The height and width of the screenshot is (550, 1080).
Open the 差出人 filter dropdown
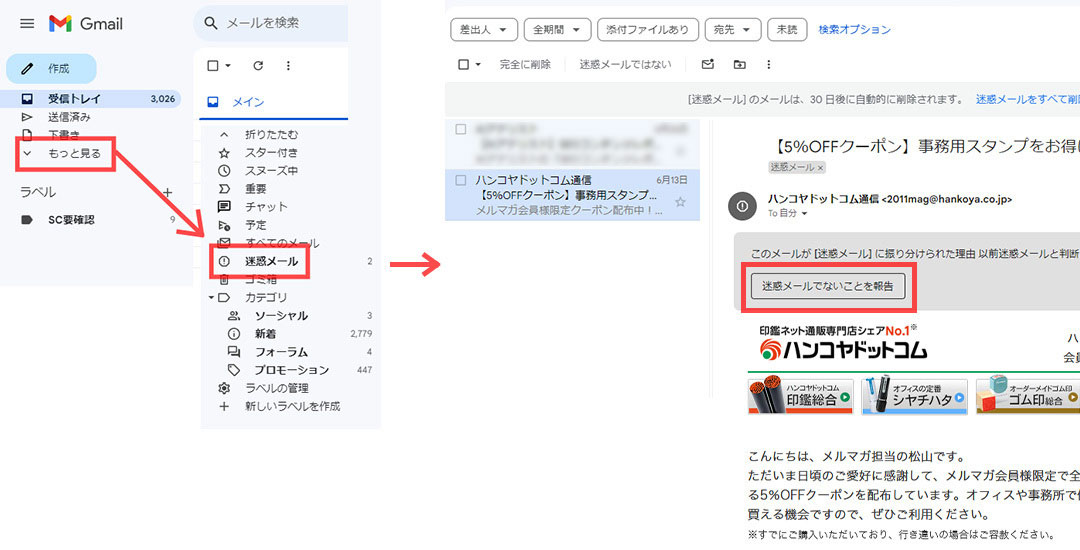point(483,30)
